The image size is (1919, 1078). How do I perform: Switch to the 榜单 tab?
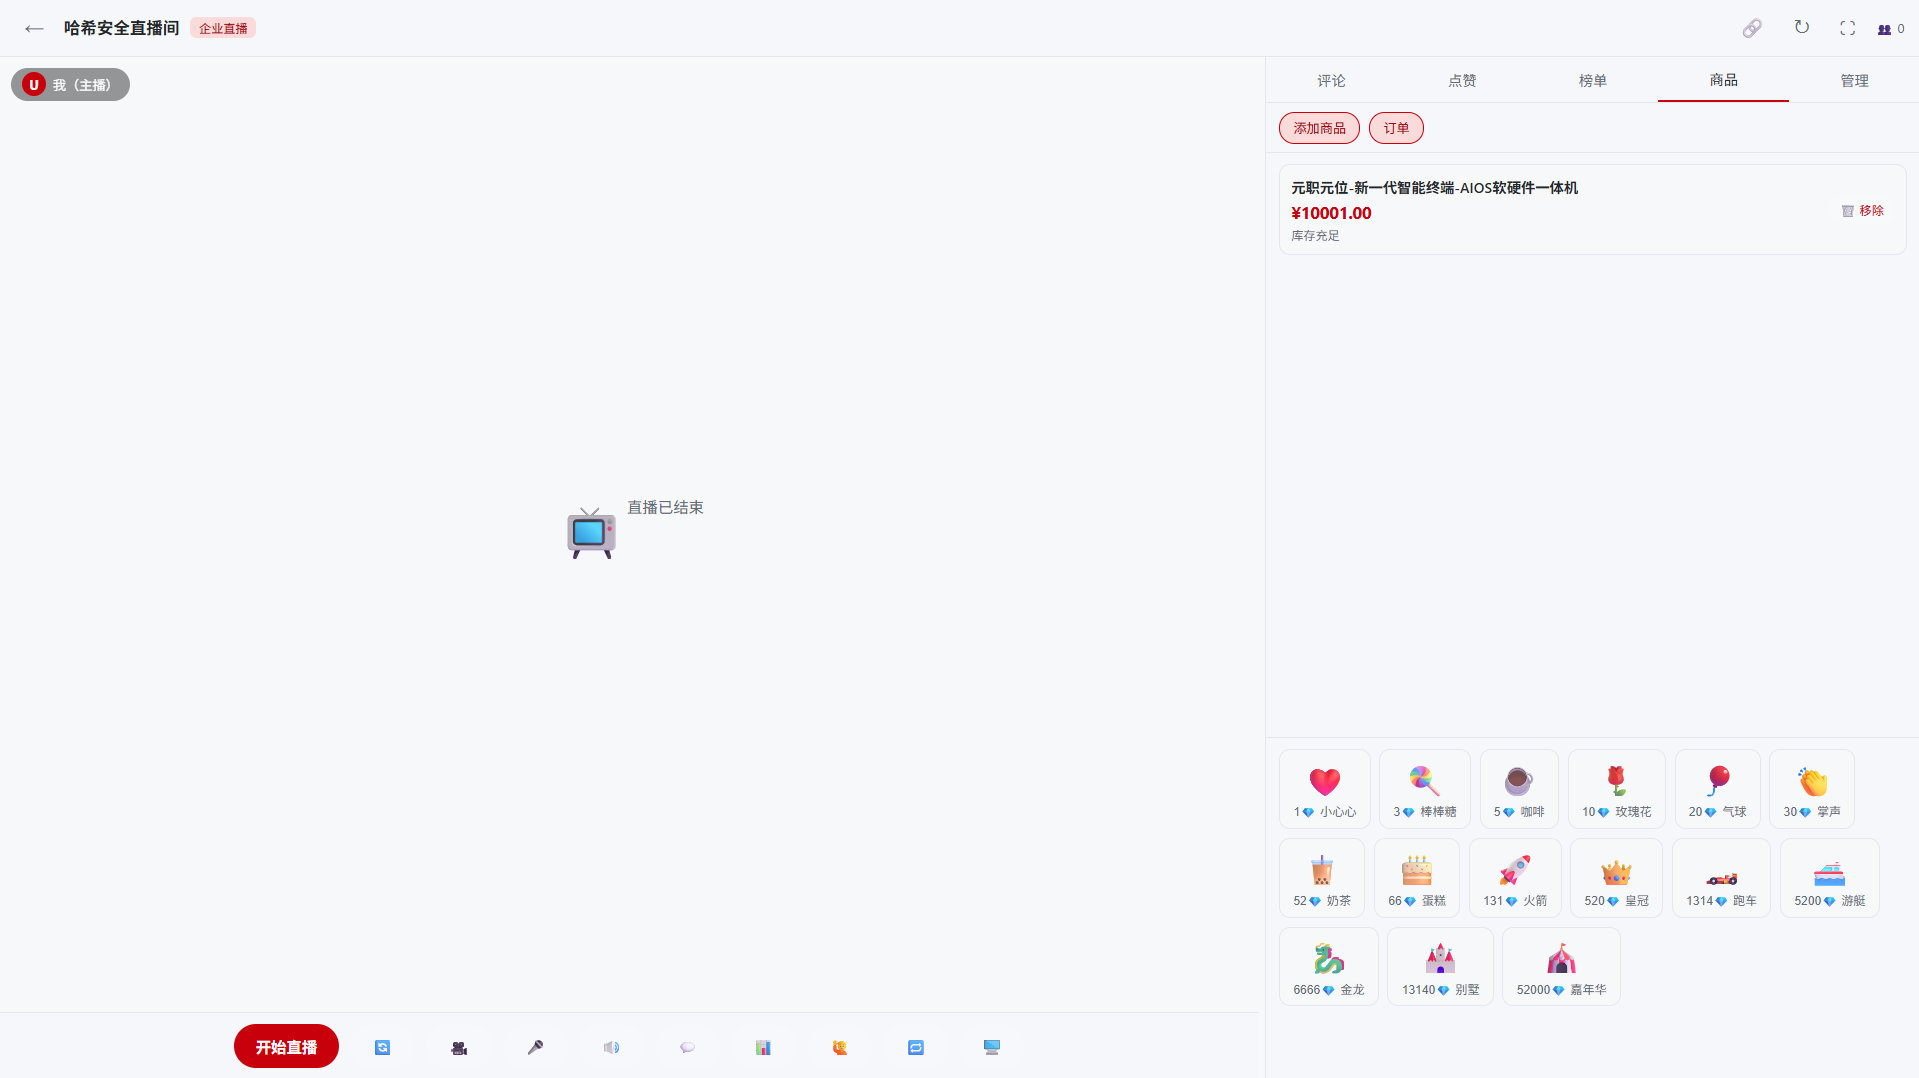1593,80
